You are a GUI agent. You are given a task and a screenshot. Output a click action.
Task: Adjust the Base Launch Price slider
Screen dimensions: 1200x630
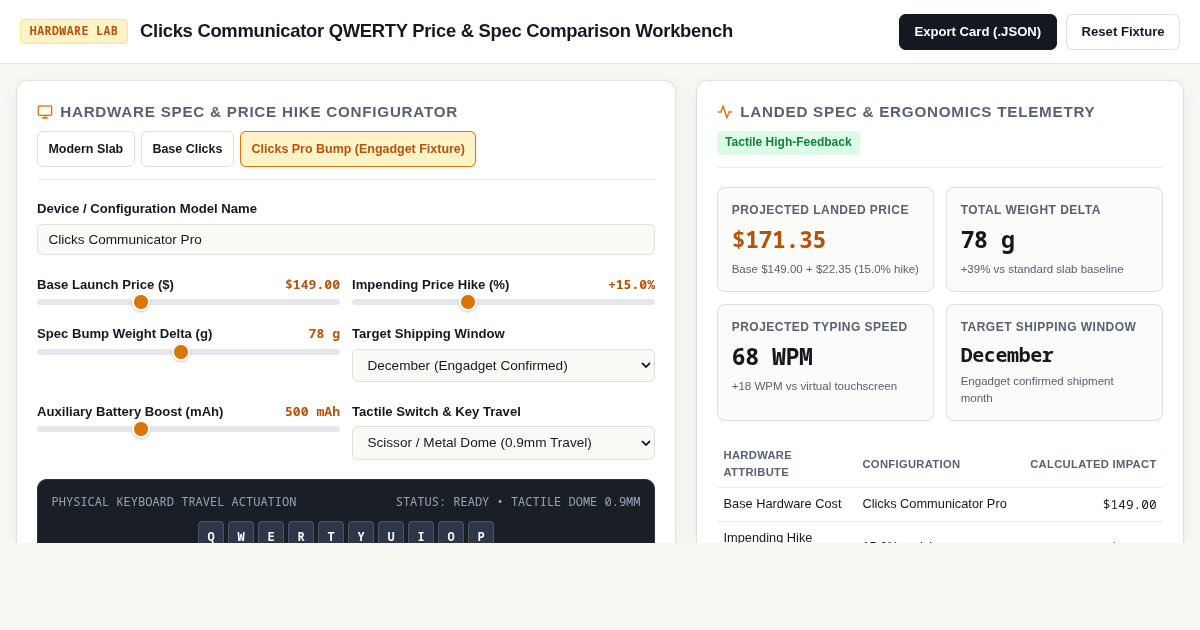click(188, 302)
